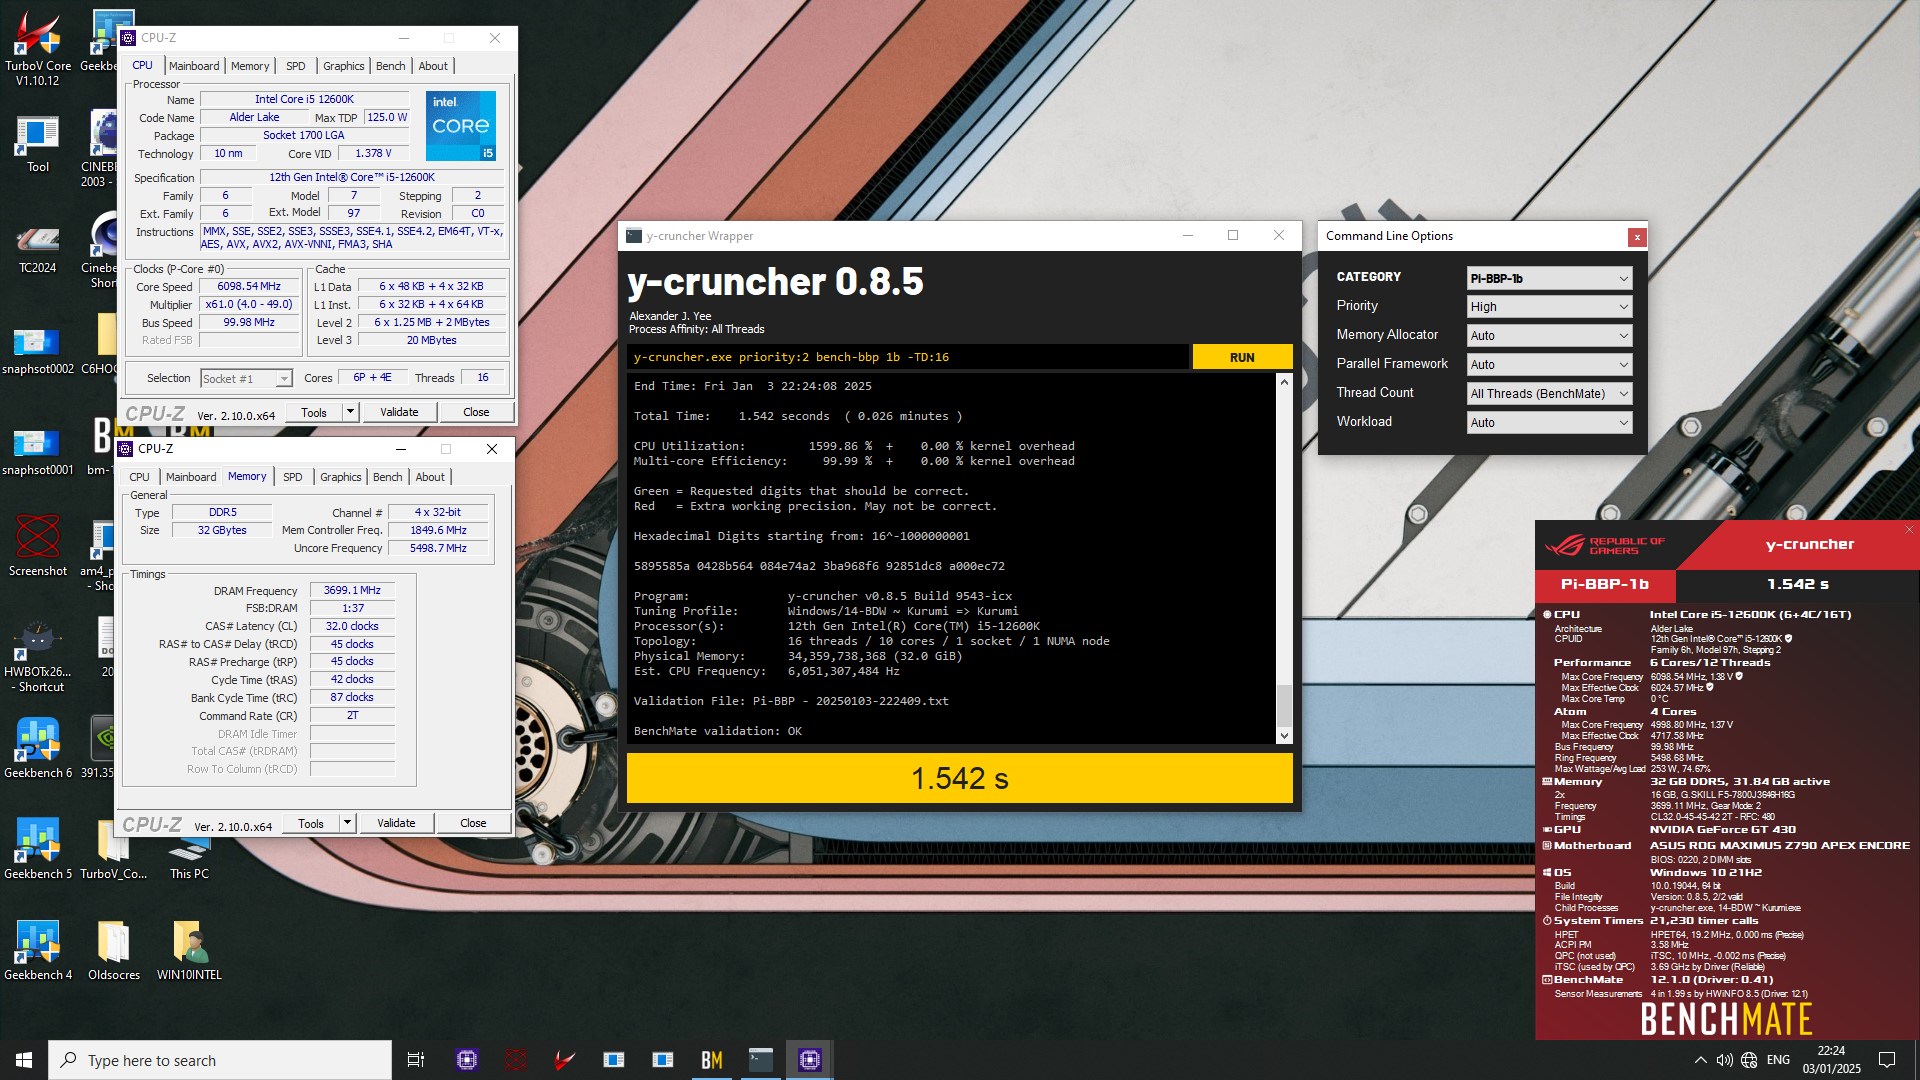Image resolution: width=1920 pixels, height=1080 pixels.
Task: Click the yellow 1.542 s result bar
Action: click(x=959, y=778)
